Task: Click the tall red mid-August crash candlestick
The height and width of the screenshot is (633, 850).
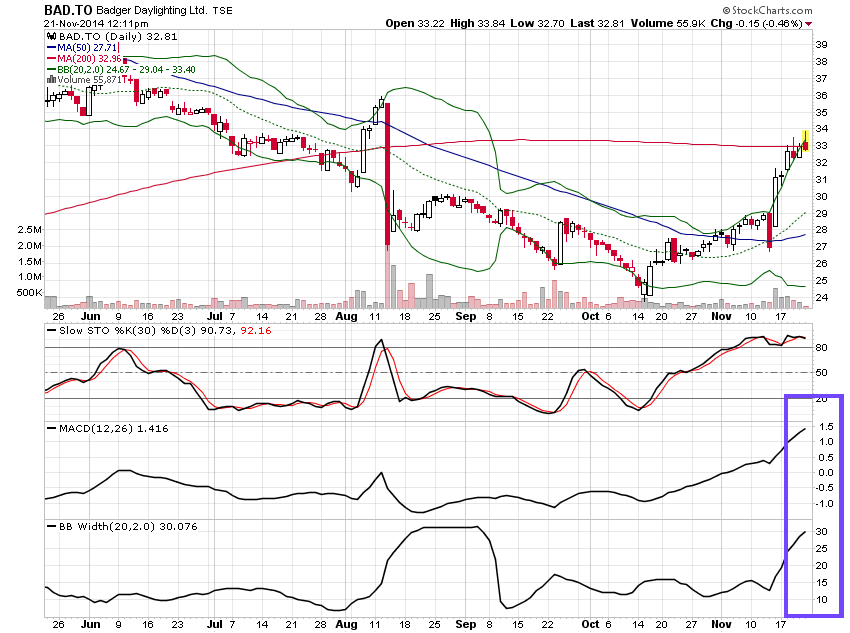Action: [x=388, y=175]
